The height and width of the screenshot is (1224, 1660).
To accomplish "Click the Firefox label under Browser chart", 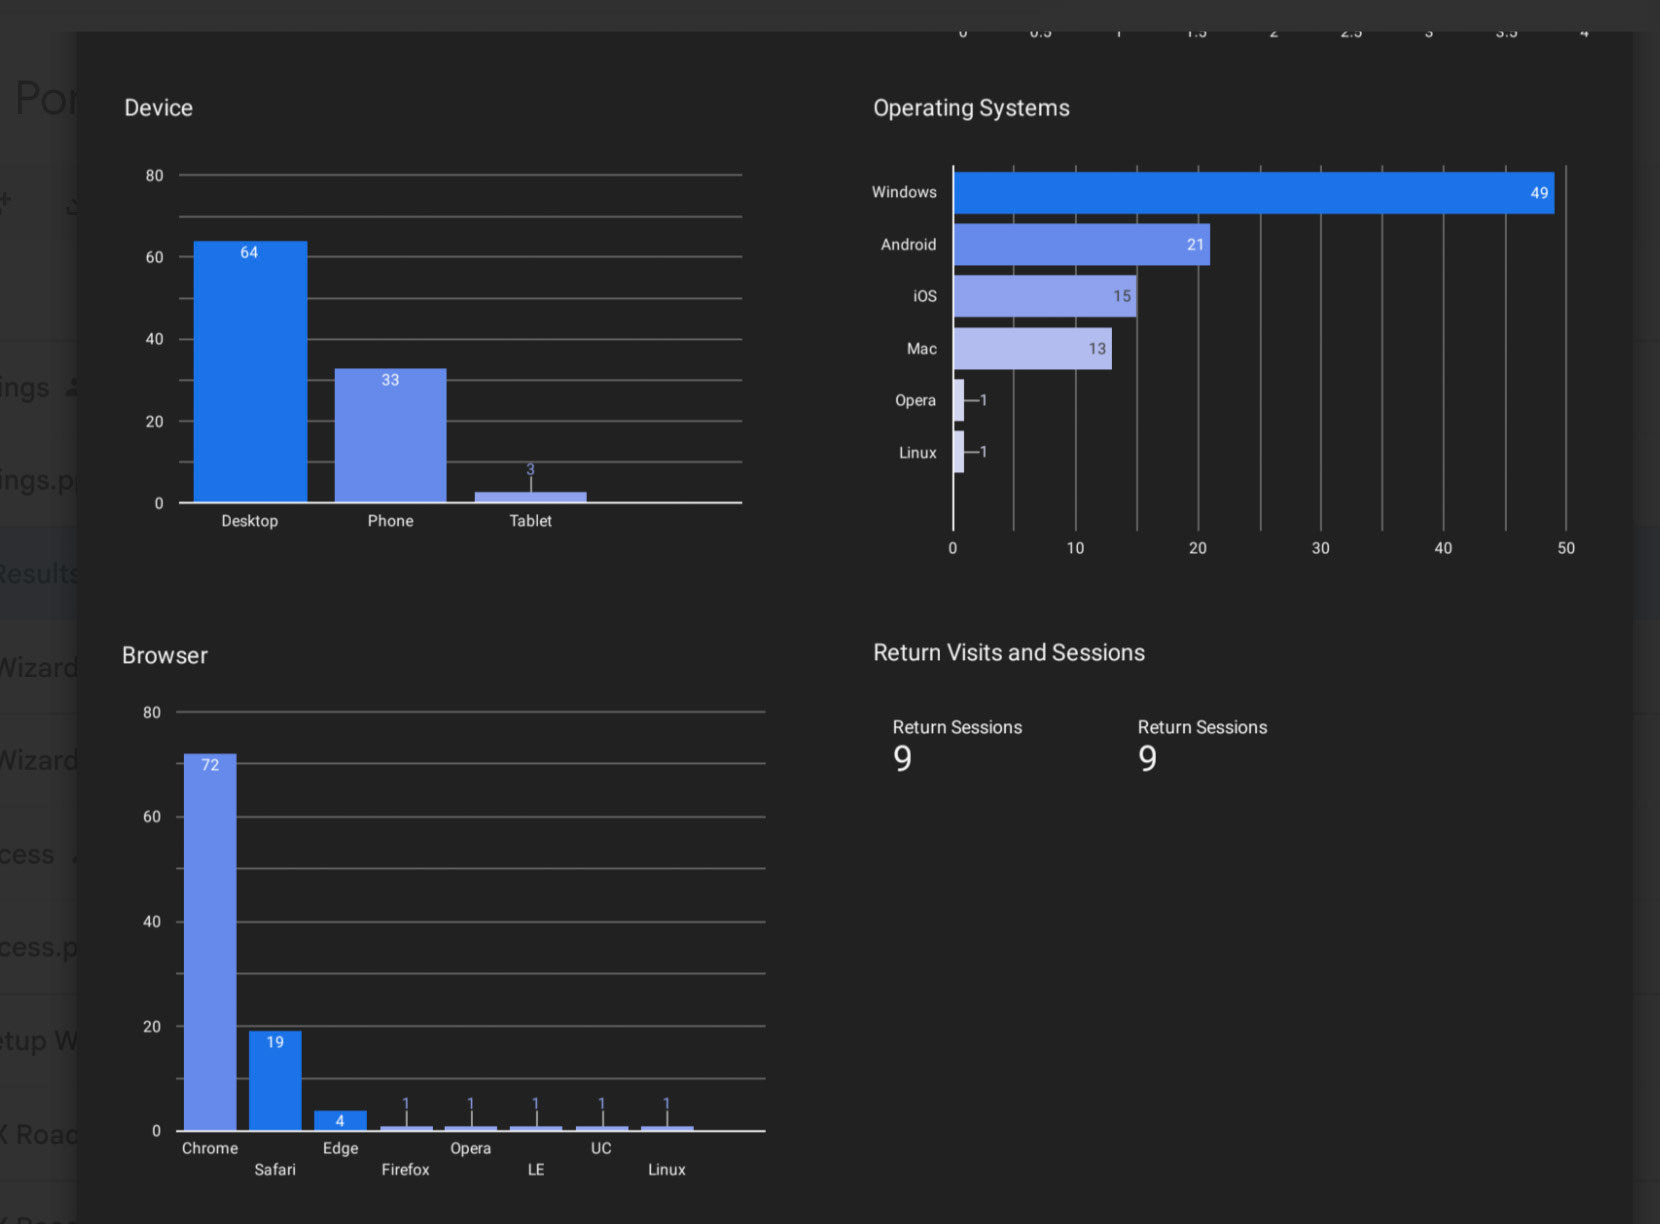I will pyautogui.click(x=405, y=1170).
